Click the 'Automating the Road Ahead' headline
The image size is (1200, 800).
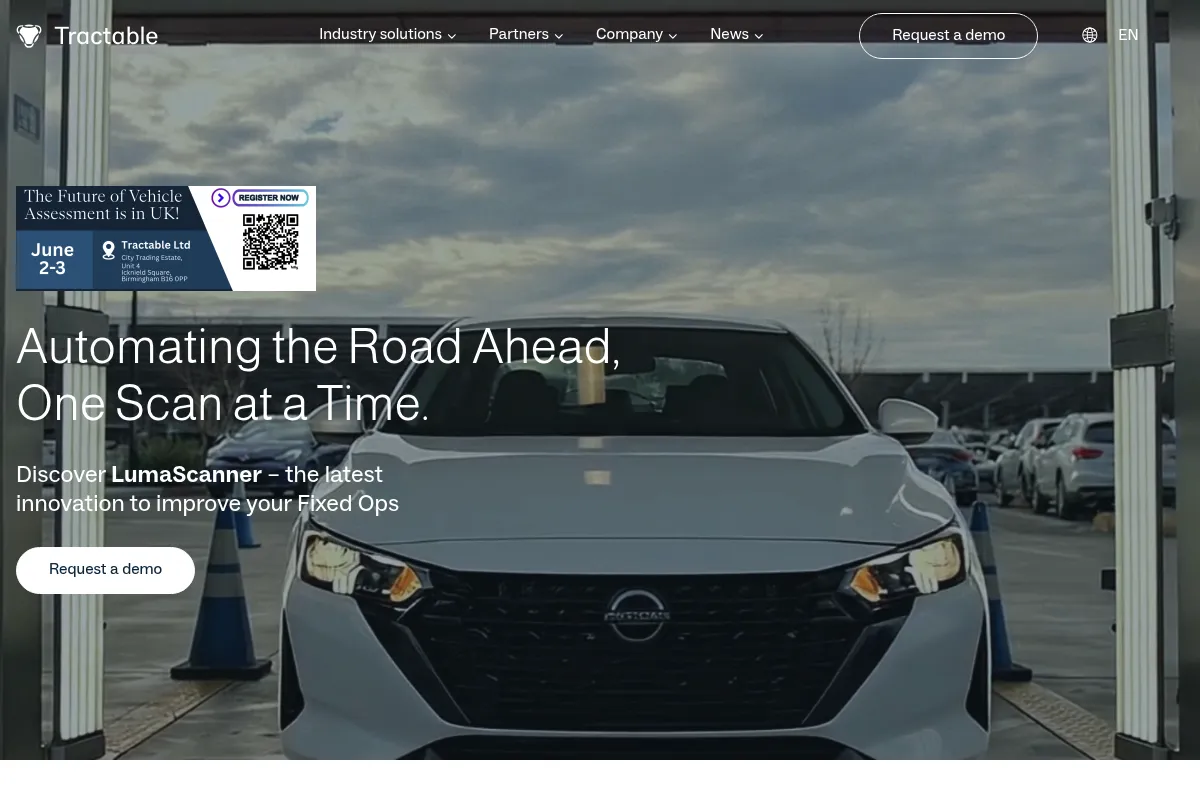coord(318,347)
